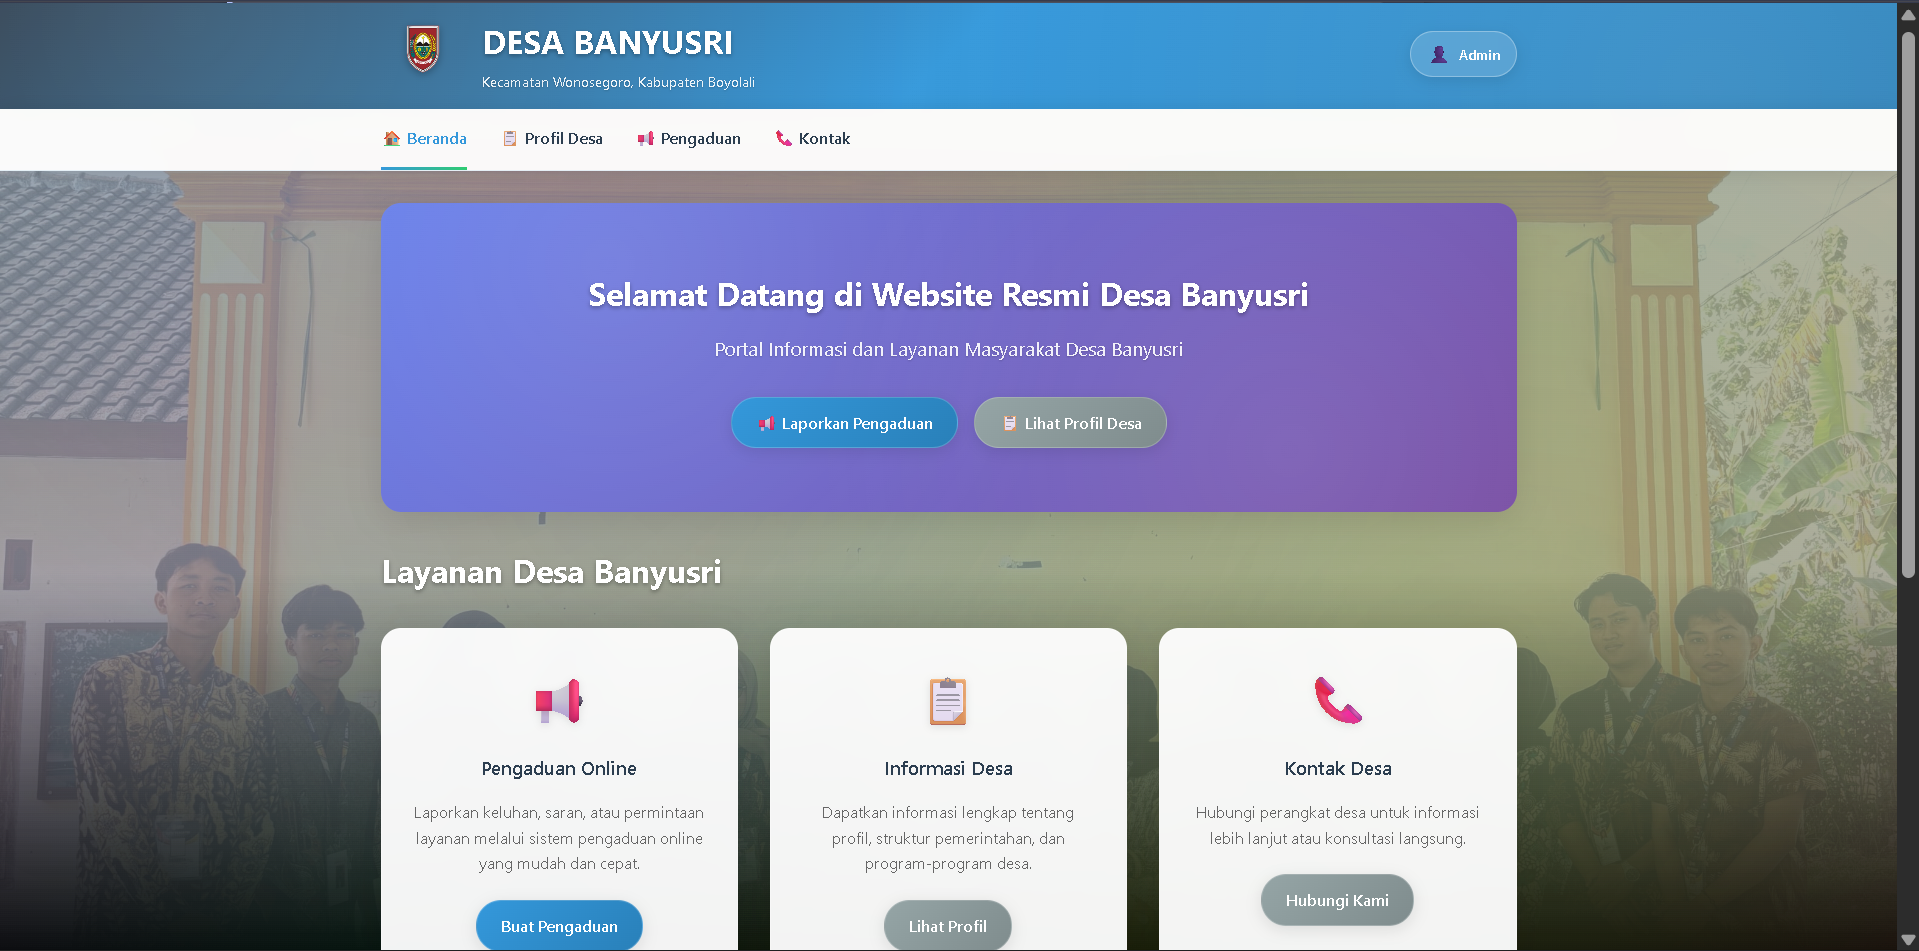Click clipboard icon in Lihat Profil Desa button
Image resolution: width=1919 pixels, height=951 pixels.
(1009, 424)
